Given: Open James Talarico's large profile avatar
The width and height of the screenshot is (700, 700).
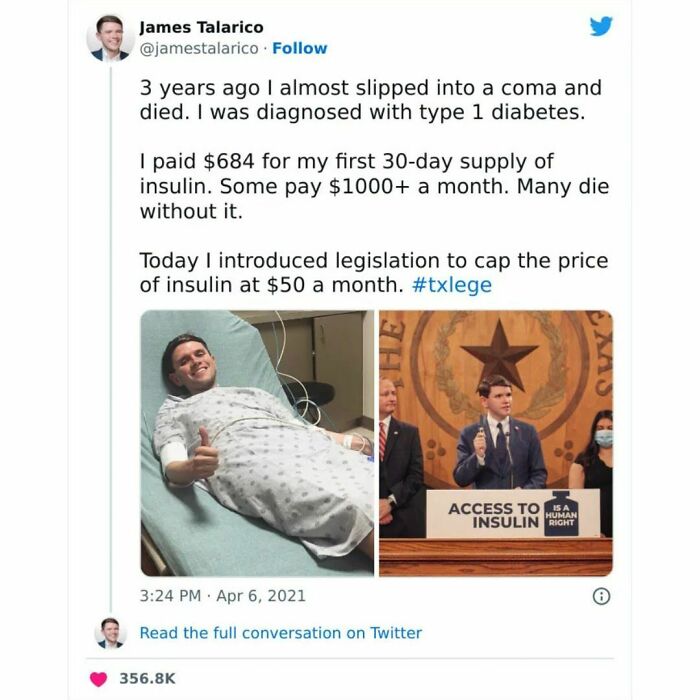Looking at the screenshot, I should (110, 38).
